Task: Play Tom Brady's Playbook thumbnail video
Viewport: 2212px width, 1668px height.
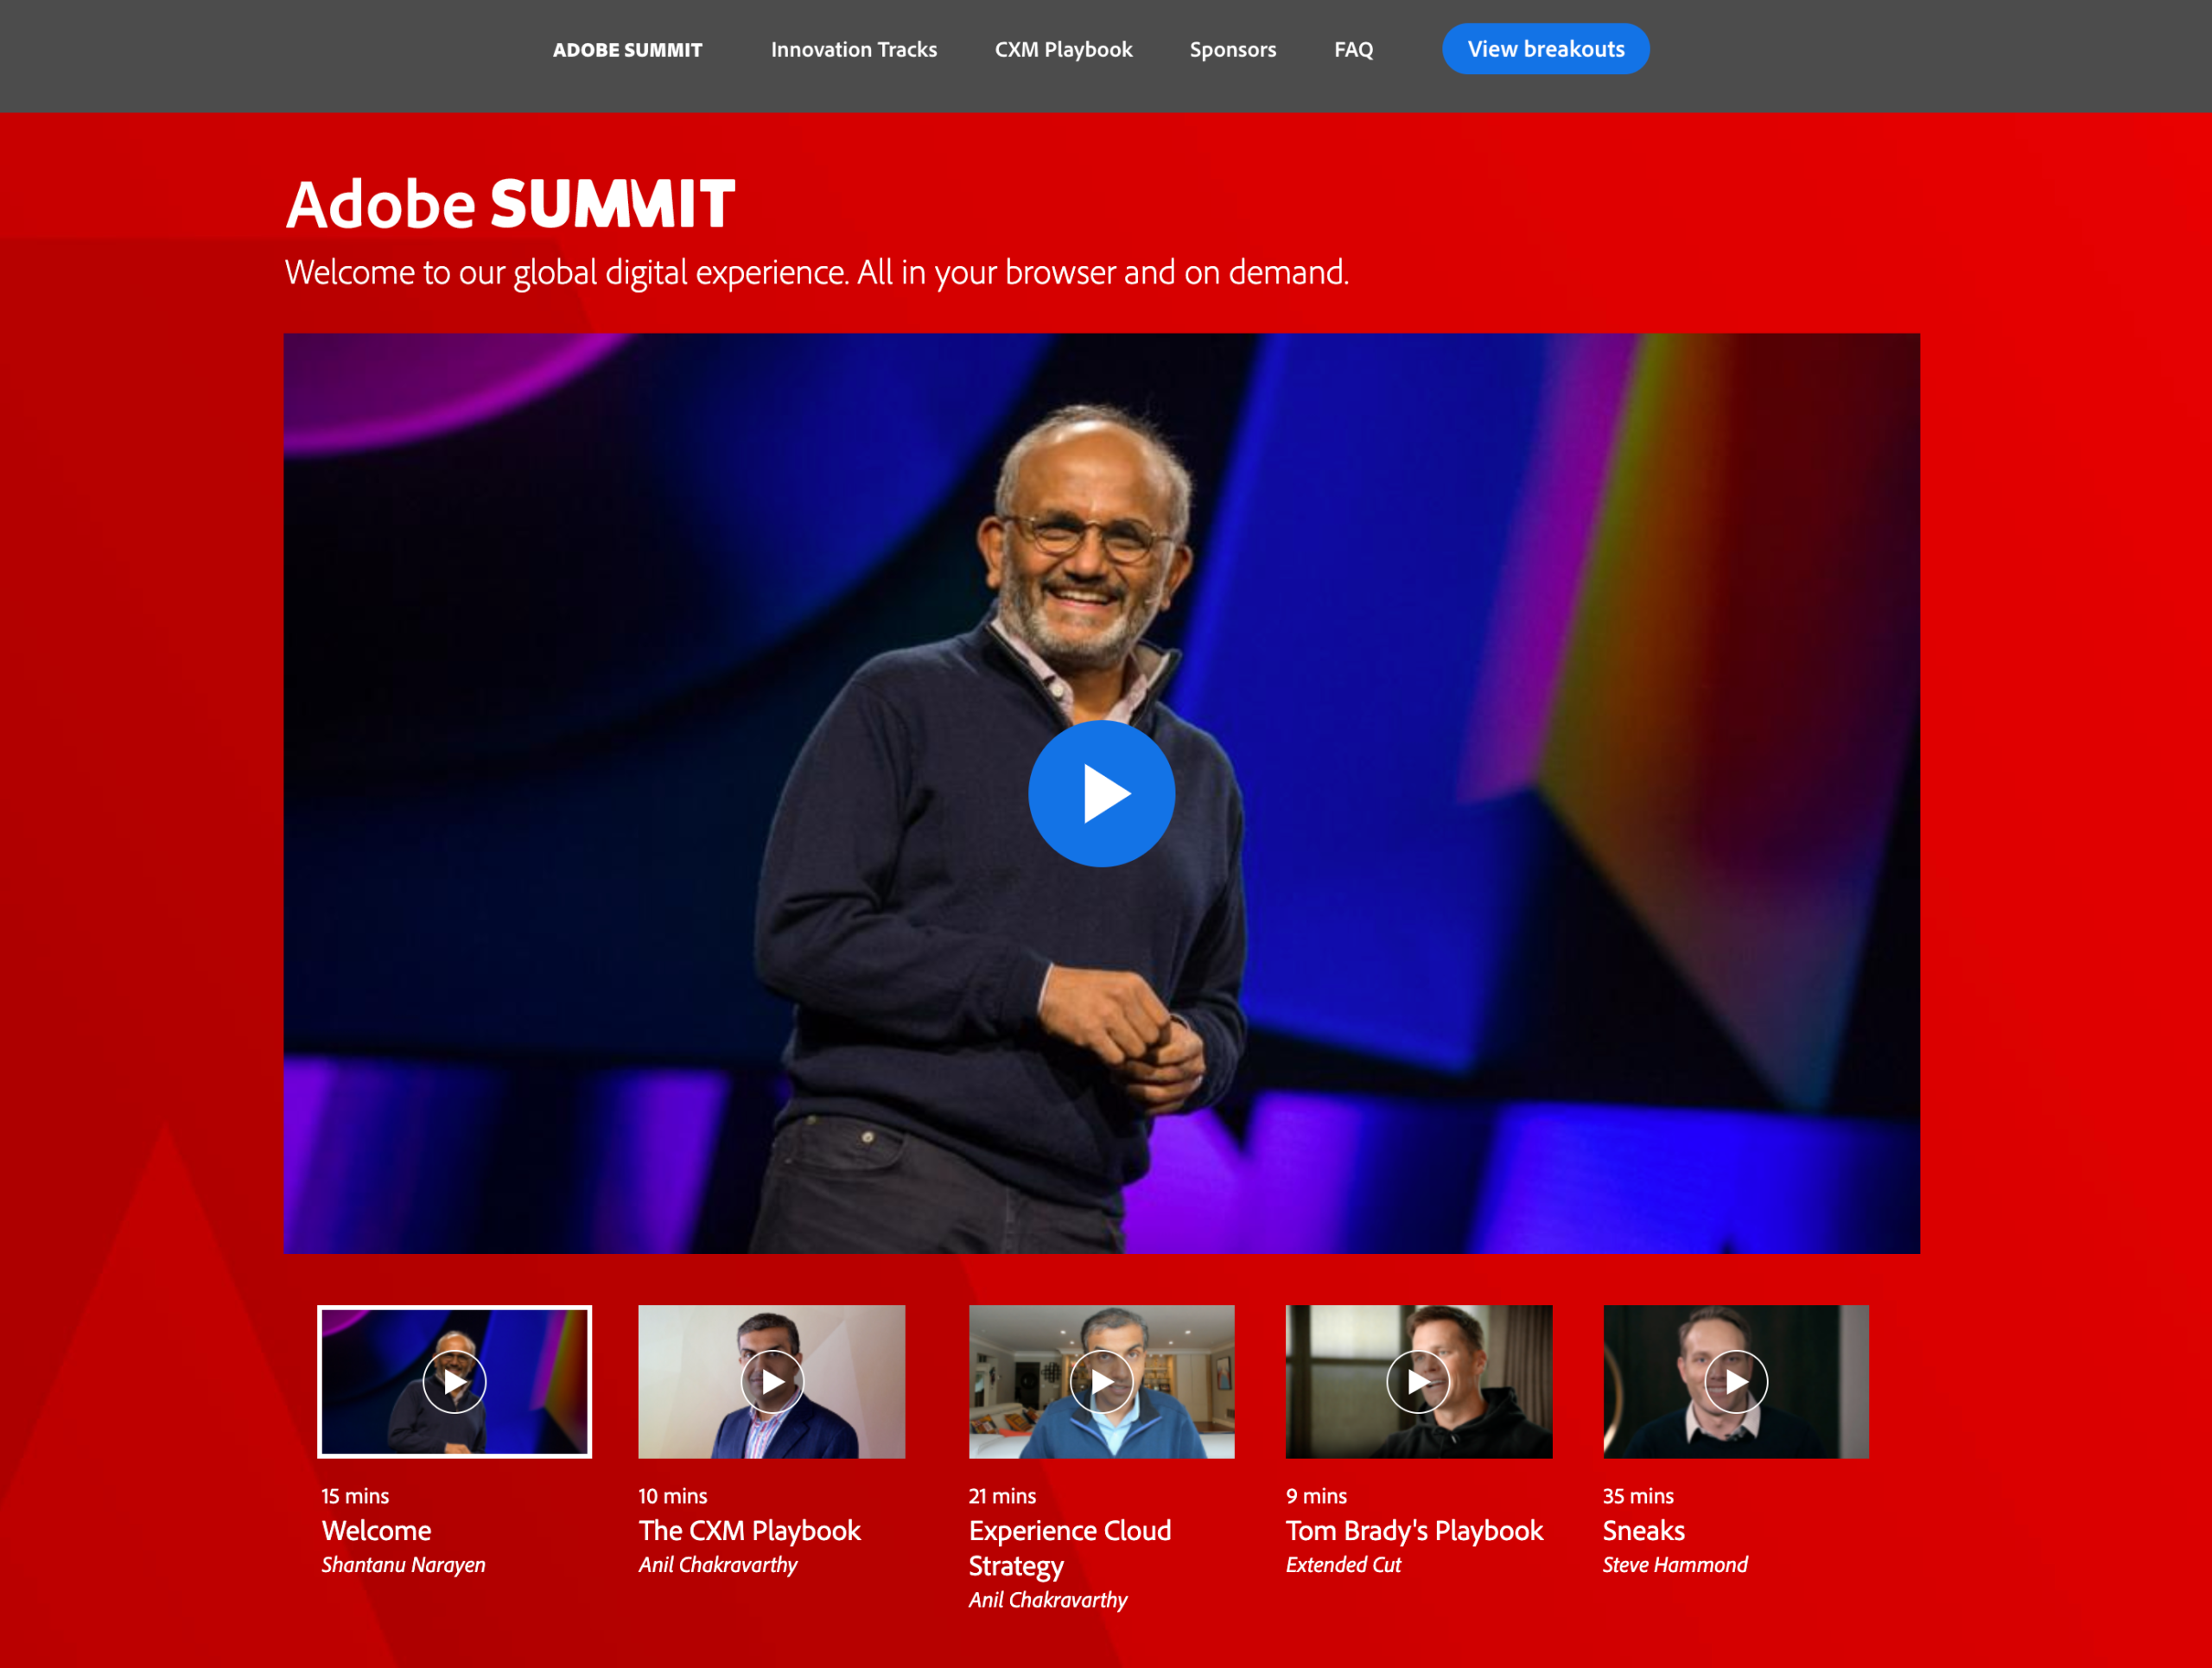Action: 1418,1381
